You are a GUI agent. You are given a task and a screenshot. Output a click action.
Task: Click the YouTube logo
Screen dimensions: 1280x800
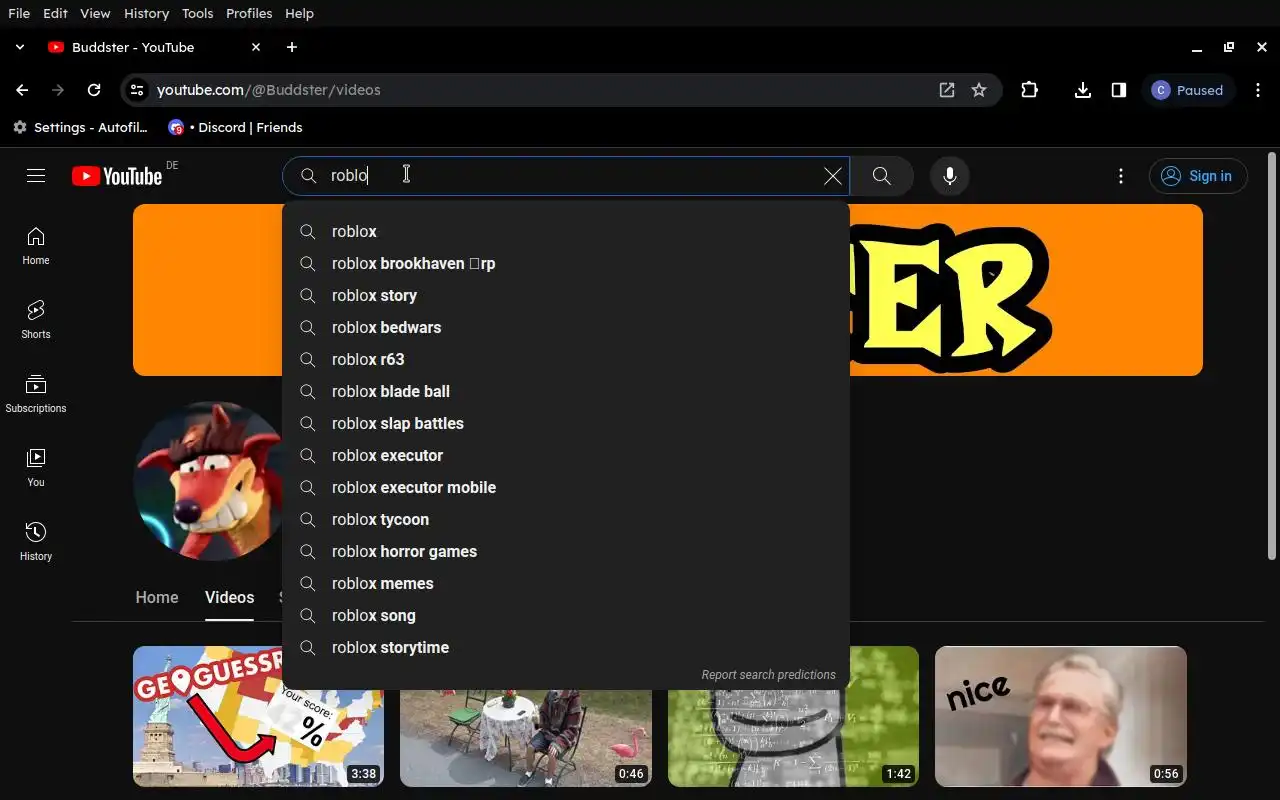point(117,176)
